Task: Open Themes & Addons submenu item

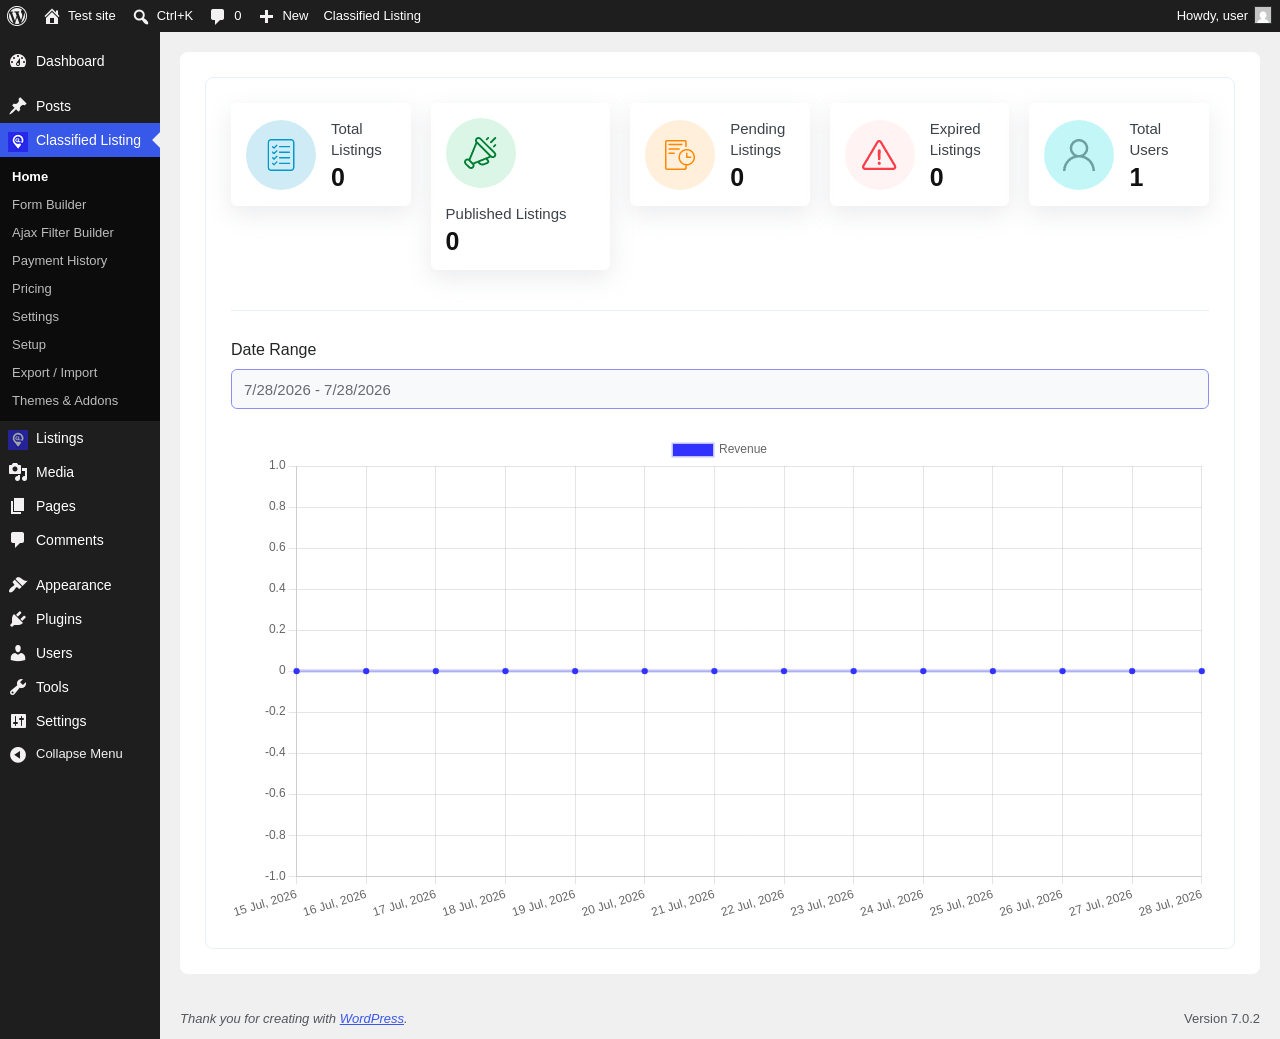Action: 65,400
